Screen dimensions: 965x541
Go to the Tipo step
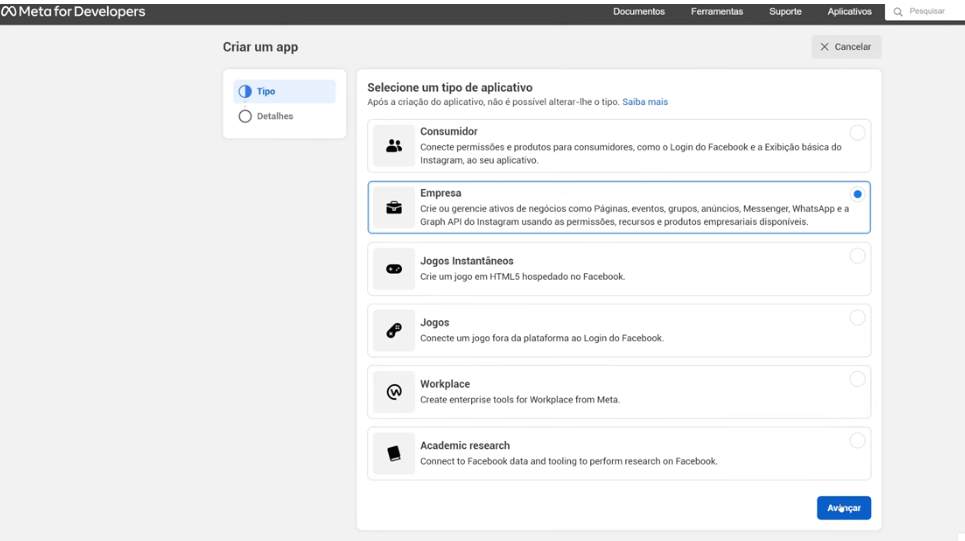click(284, 91)
